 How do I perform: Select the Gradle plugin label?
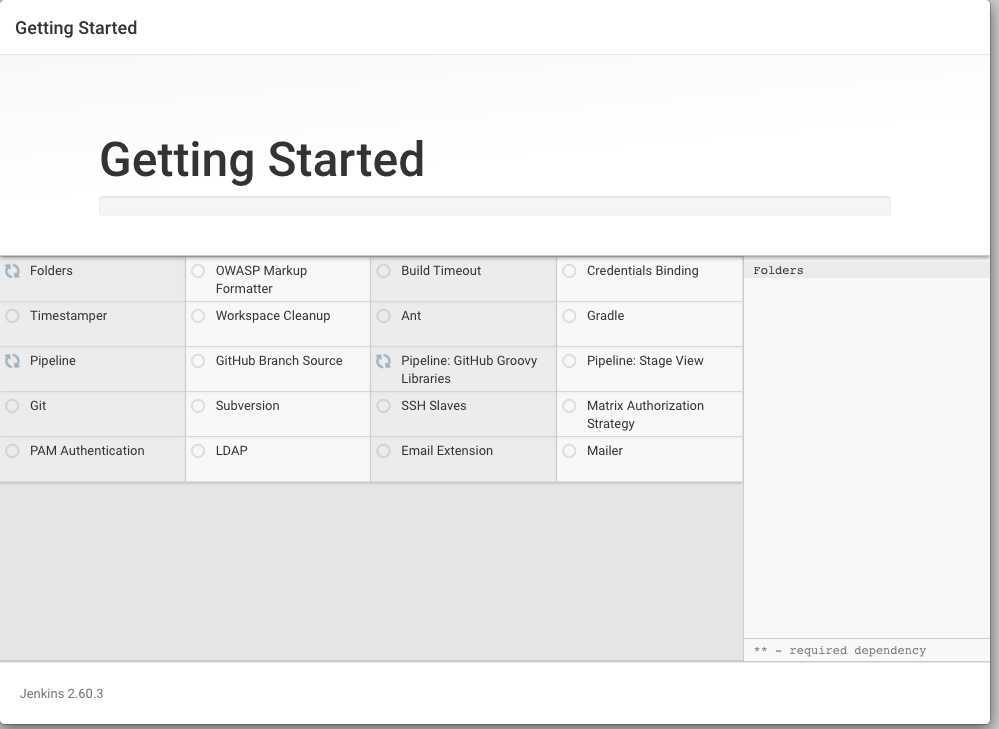coord(605,316)
